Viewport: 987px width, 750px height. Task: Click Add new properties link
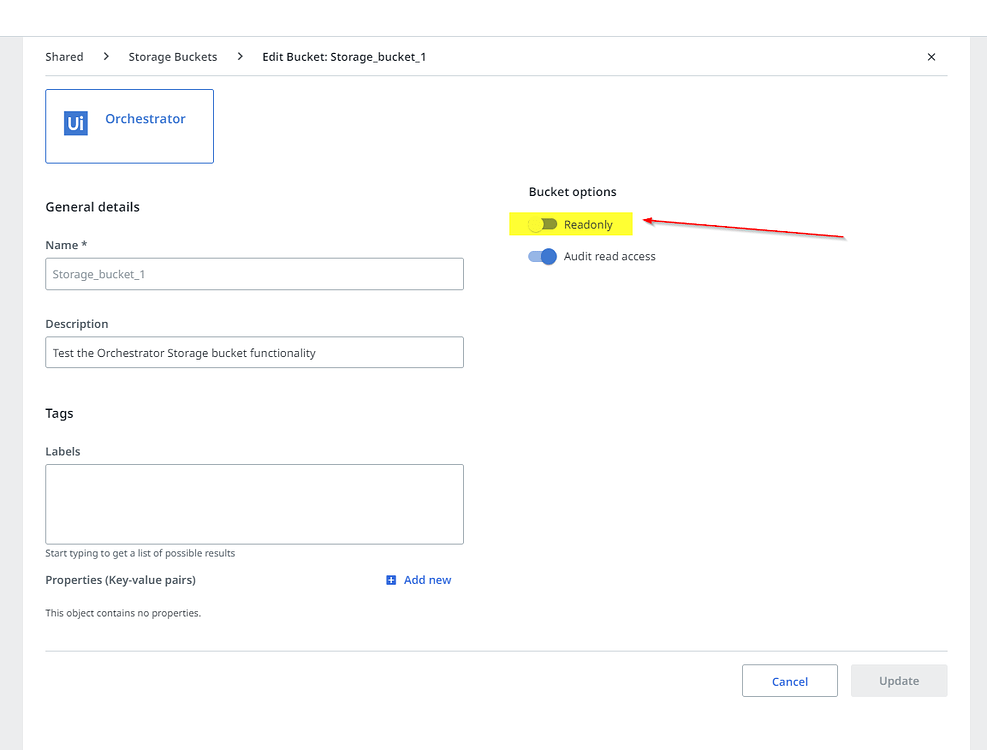click(427, 580)
